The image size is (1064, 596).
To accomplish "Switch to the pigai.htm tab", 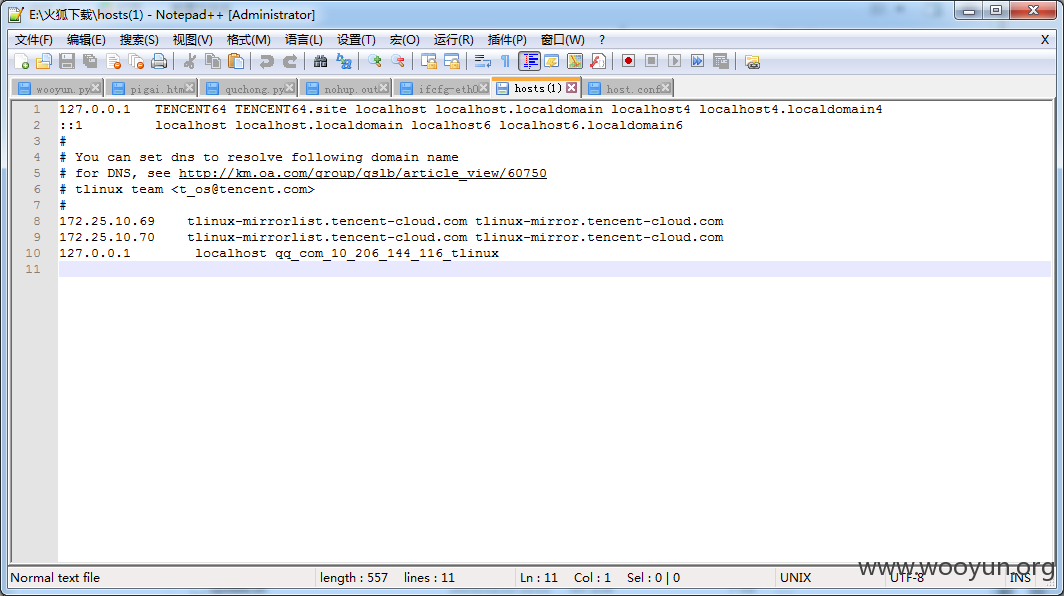I will click(x=151, y=89).
